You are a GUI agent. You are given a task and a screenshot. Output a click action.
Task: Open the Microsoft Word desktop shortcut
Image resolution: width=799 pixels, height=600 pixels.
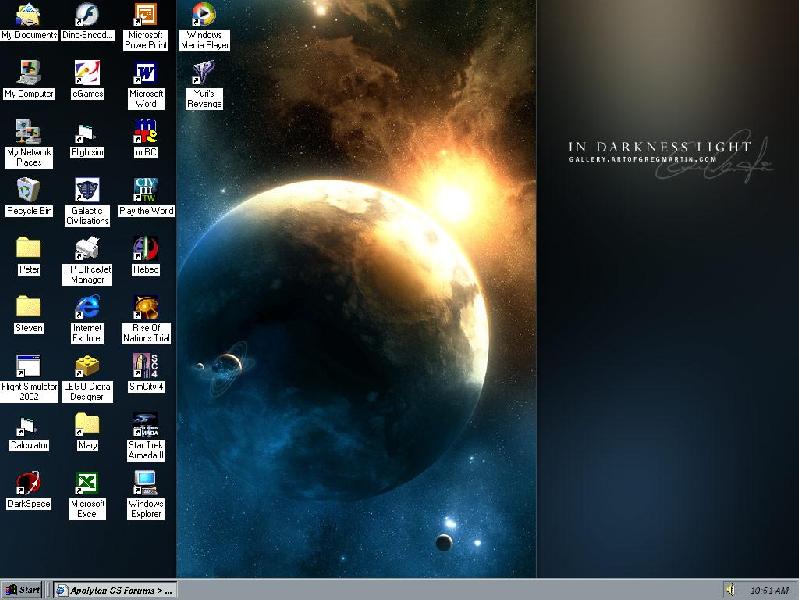[146, 75]
